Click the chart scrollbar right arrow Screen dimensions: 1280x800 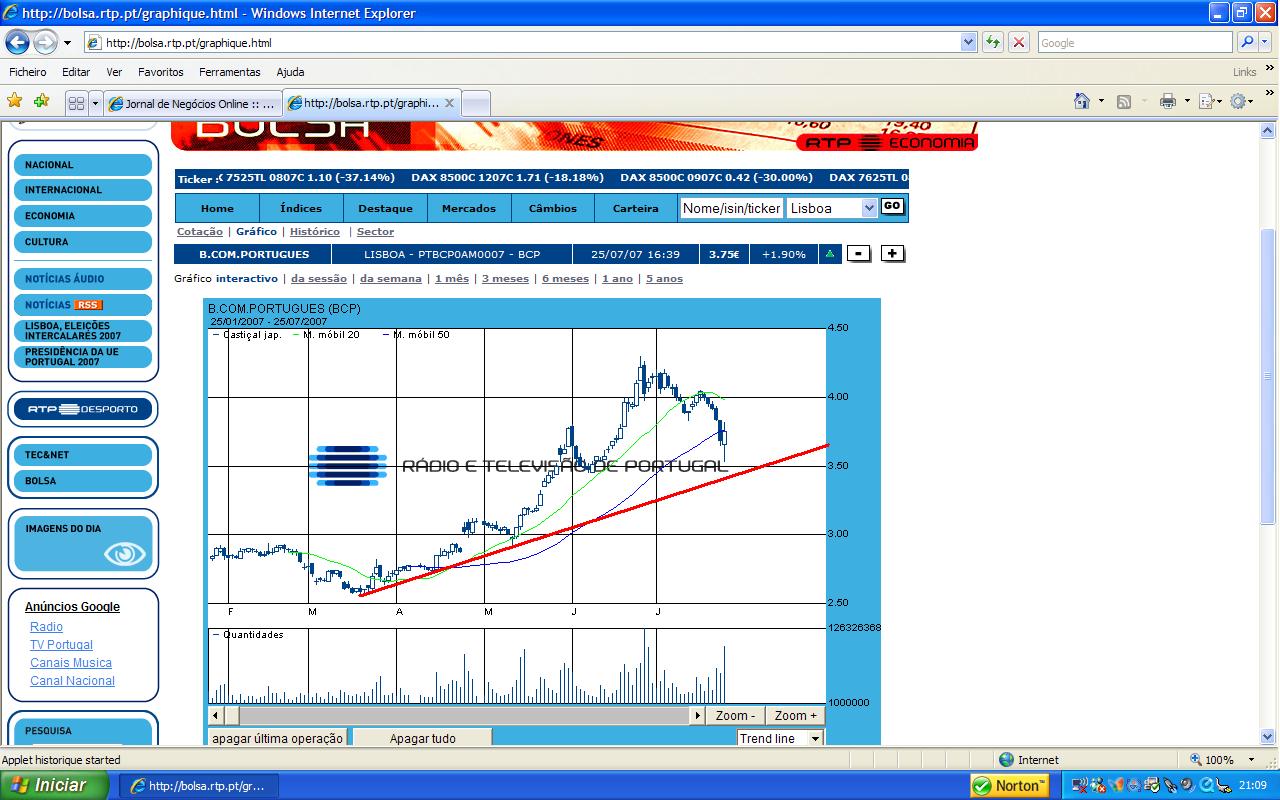(x=699, y=716)
